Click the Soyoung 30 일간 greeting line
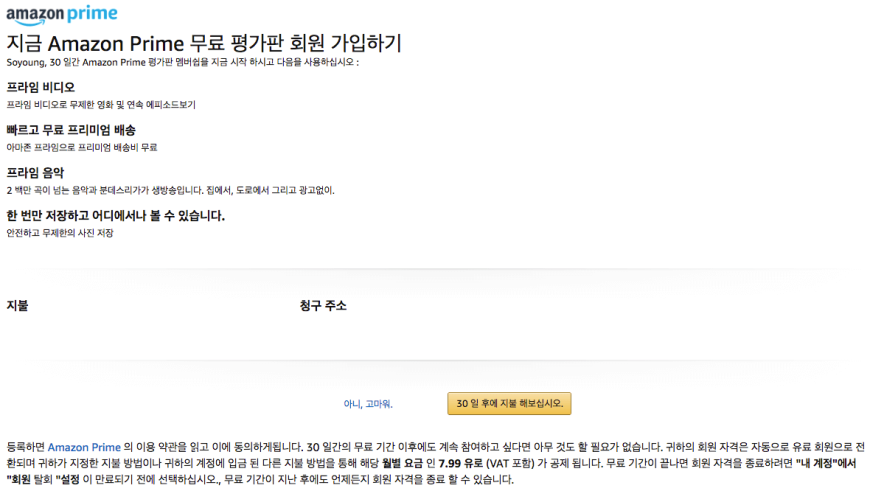 (183, 62)
